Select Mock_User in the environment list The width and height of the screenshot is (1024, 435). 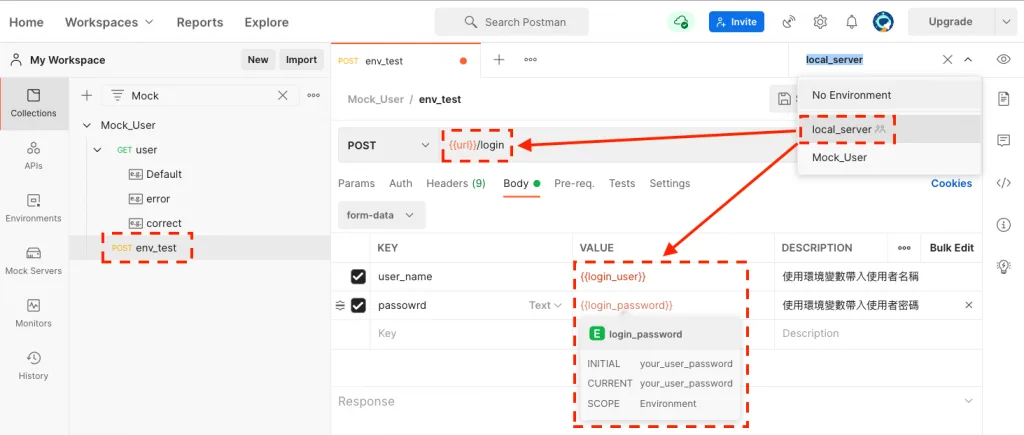click(x=839, y=157)
